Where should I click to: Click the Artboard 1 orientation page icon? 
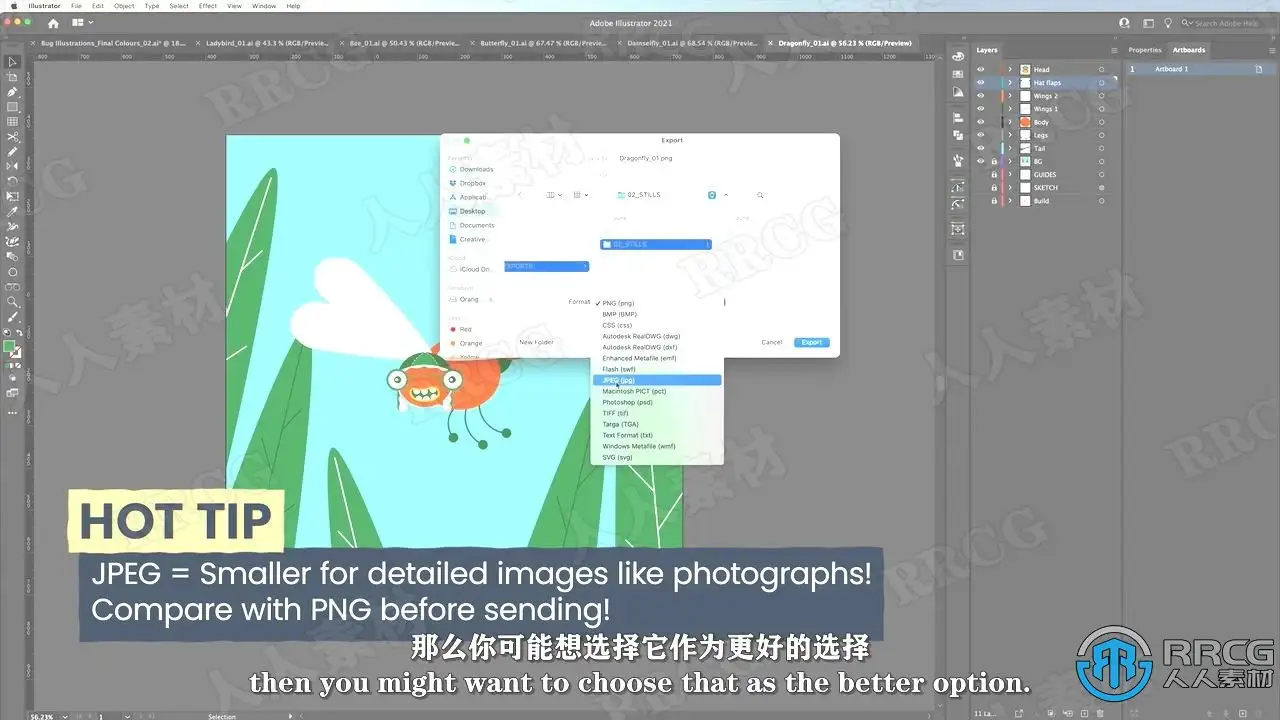1259,69
